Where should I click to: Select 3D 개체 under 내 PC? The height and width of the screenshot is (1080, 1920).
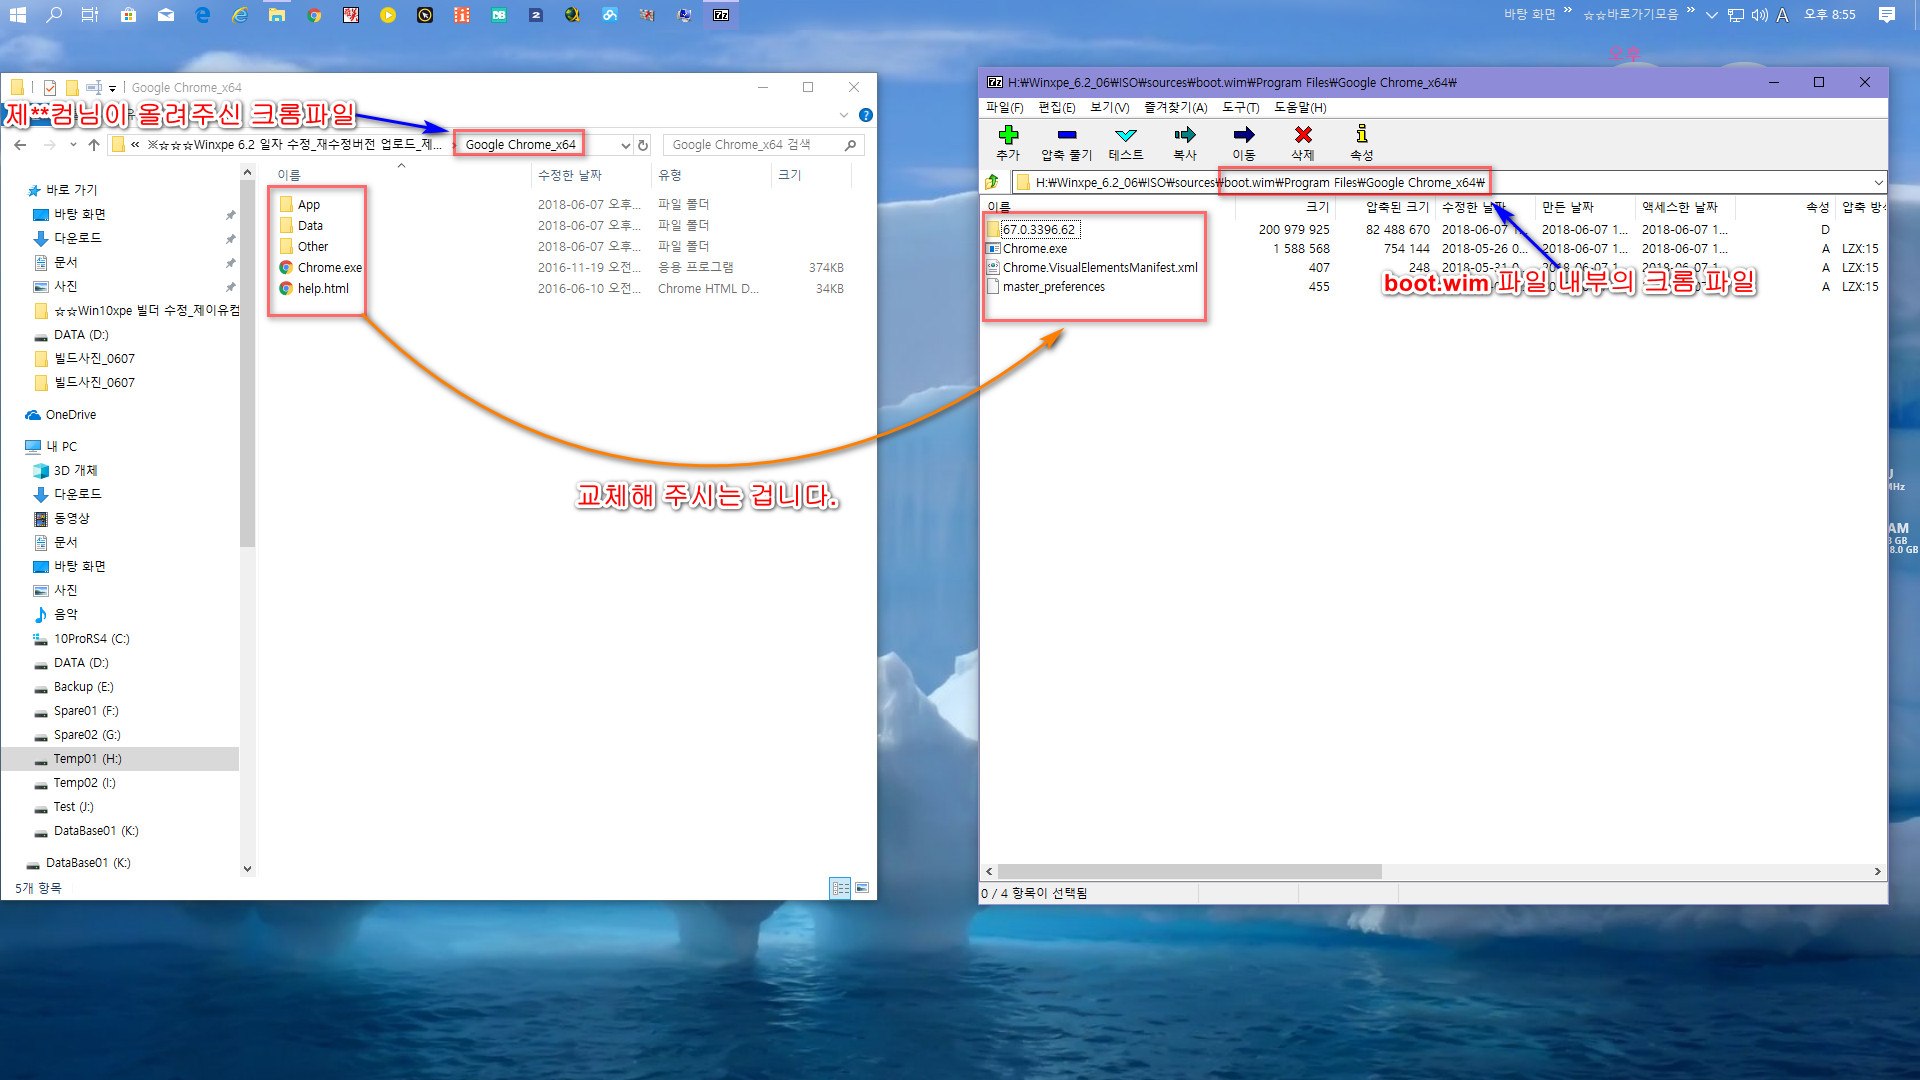(x=75, y=470)
